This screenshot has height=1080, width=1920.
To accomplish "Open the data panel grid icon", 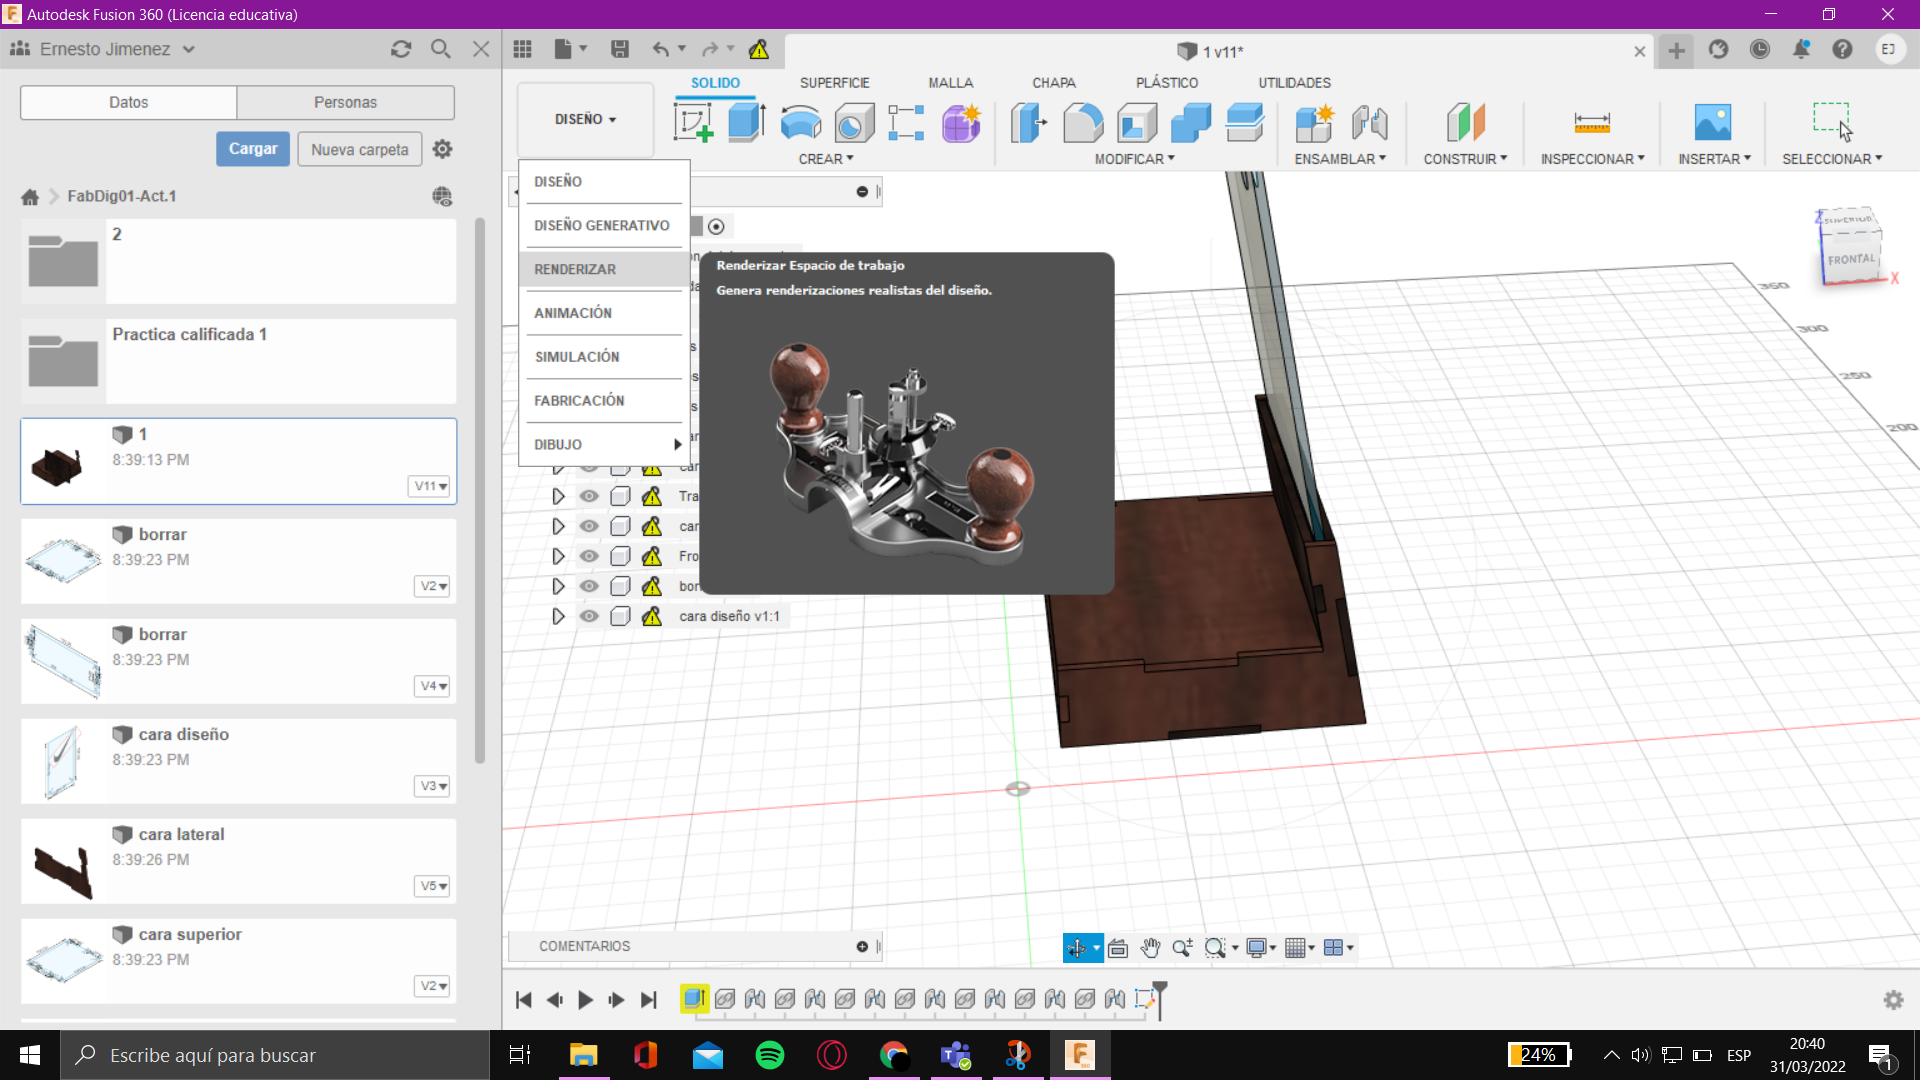I will tap(522, 49).
